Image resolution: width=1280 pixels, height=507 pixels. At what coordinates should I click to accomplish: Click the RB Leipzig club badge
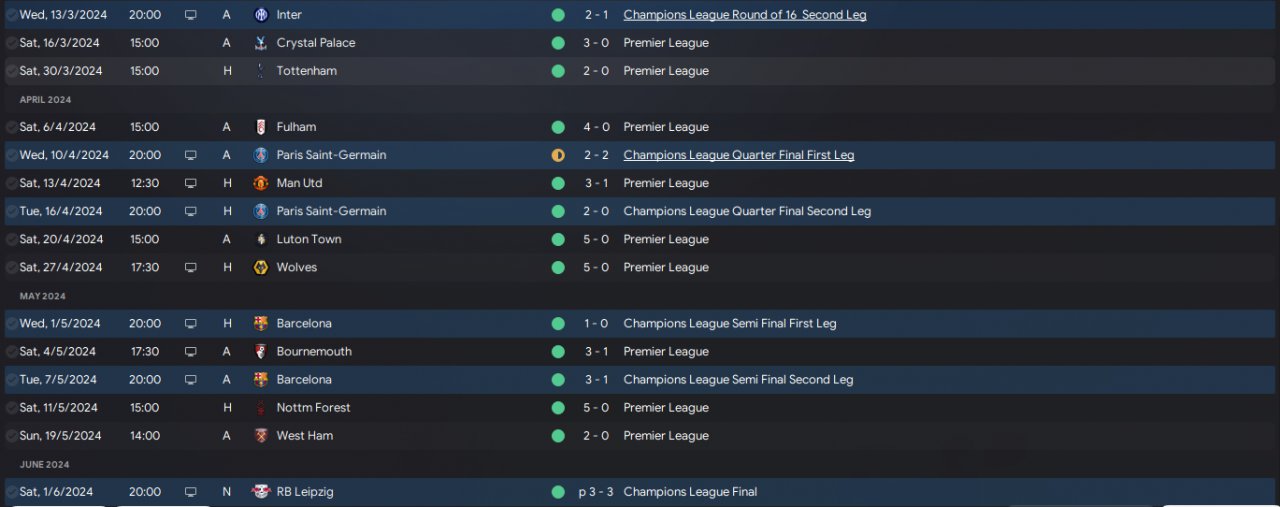[261, 492]
